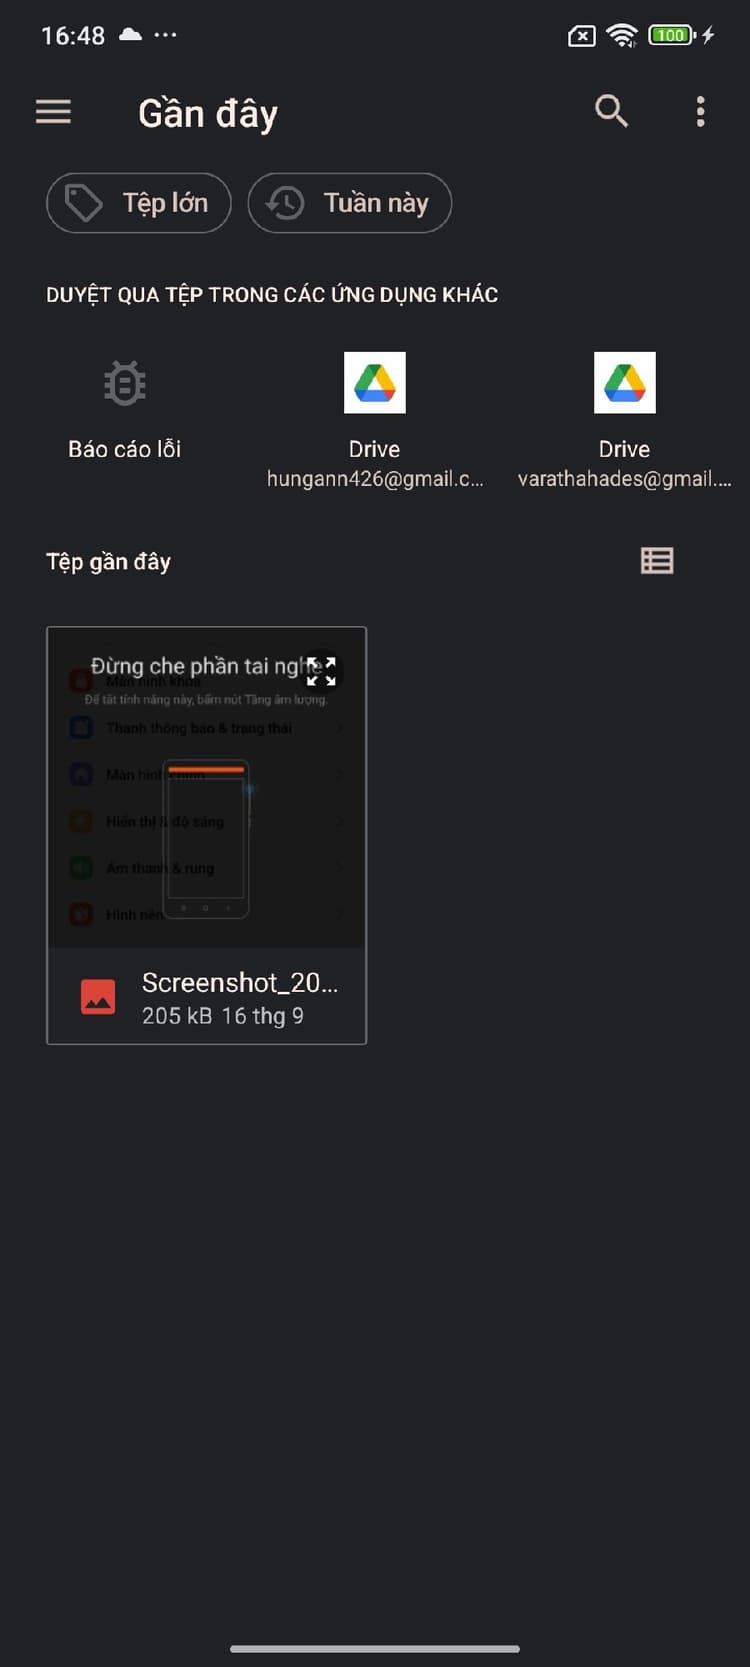Tap the search magnifier icon
Viewport: 750px width, 1667px height.
coord(611,111)
